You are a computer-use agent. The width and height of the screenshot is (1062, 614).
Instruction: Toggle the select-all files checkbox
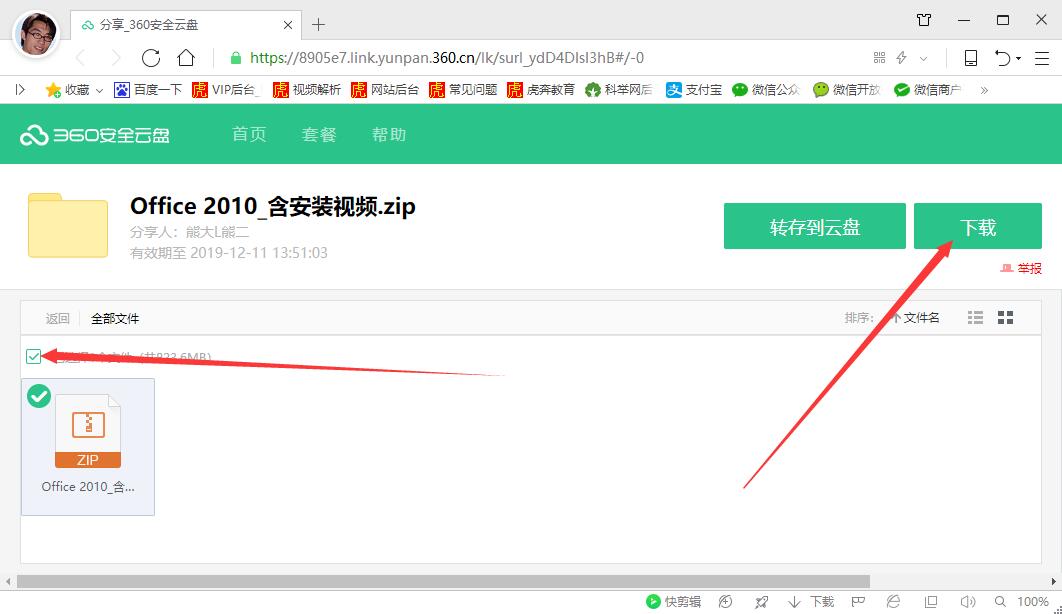pos(33,356)
